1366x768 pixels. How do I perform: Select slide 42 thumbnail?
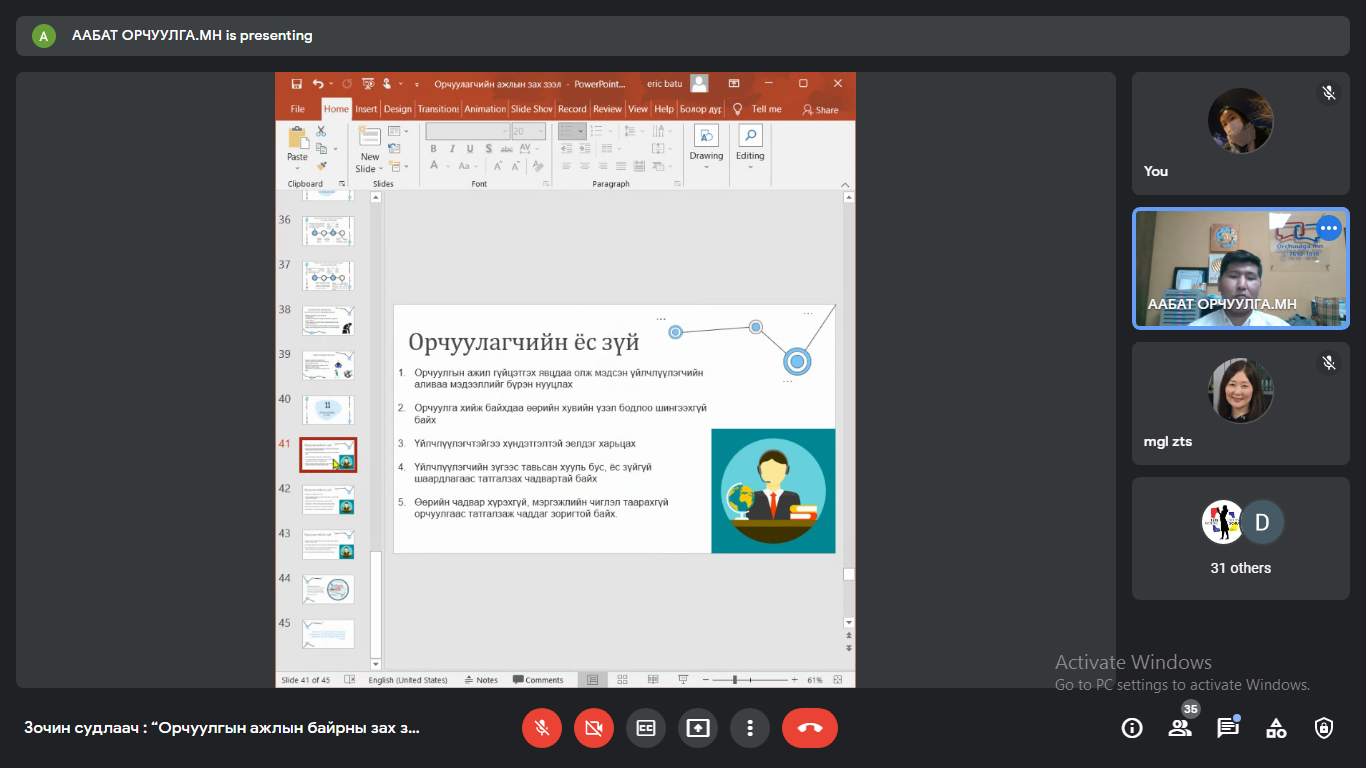328,499
